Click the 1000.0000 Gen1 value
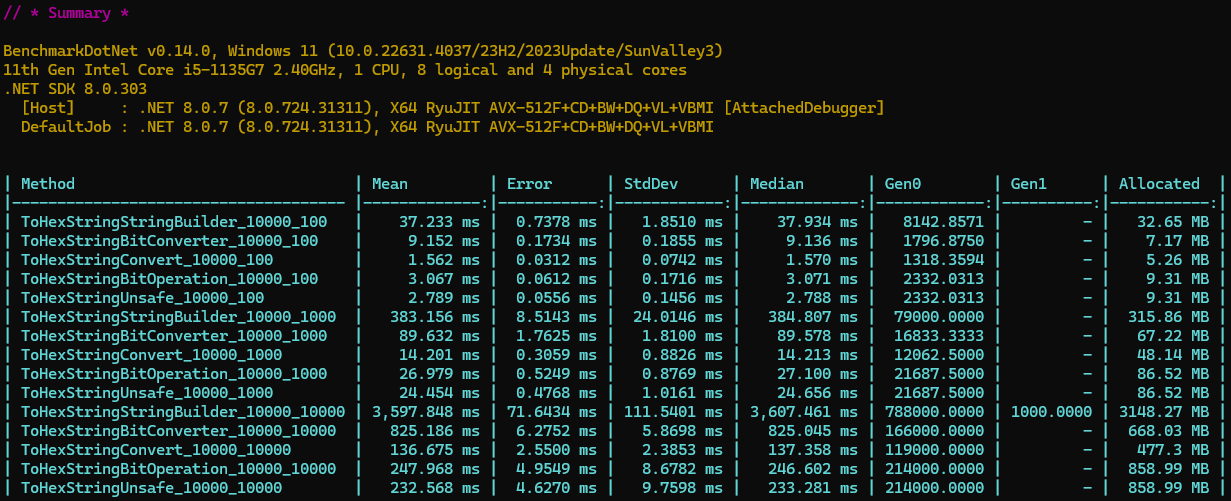1231x501 pixels. 1052,412
